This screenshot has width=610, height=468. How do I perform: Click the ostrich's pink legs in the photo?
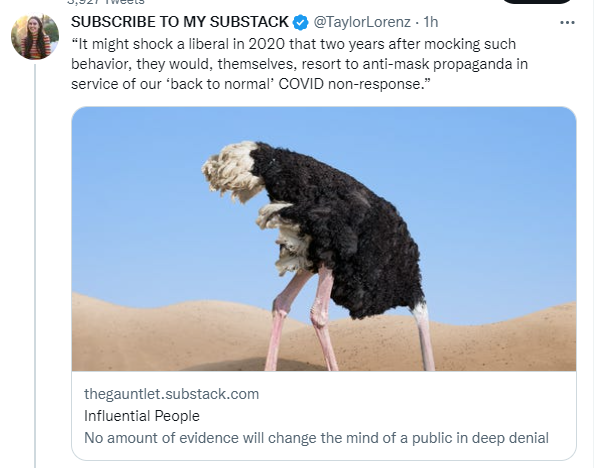303,319
